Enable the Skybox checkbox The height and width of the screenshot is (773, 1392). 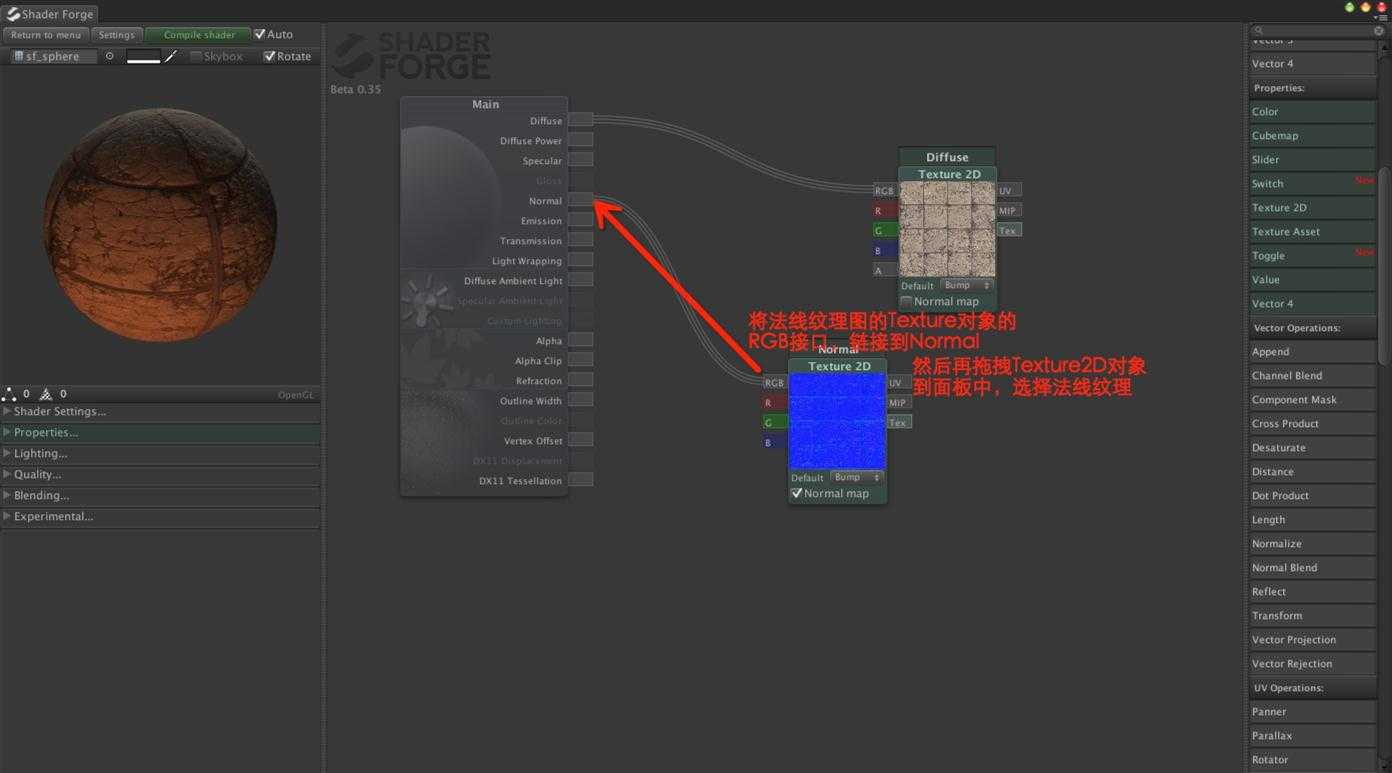196,57
